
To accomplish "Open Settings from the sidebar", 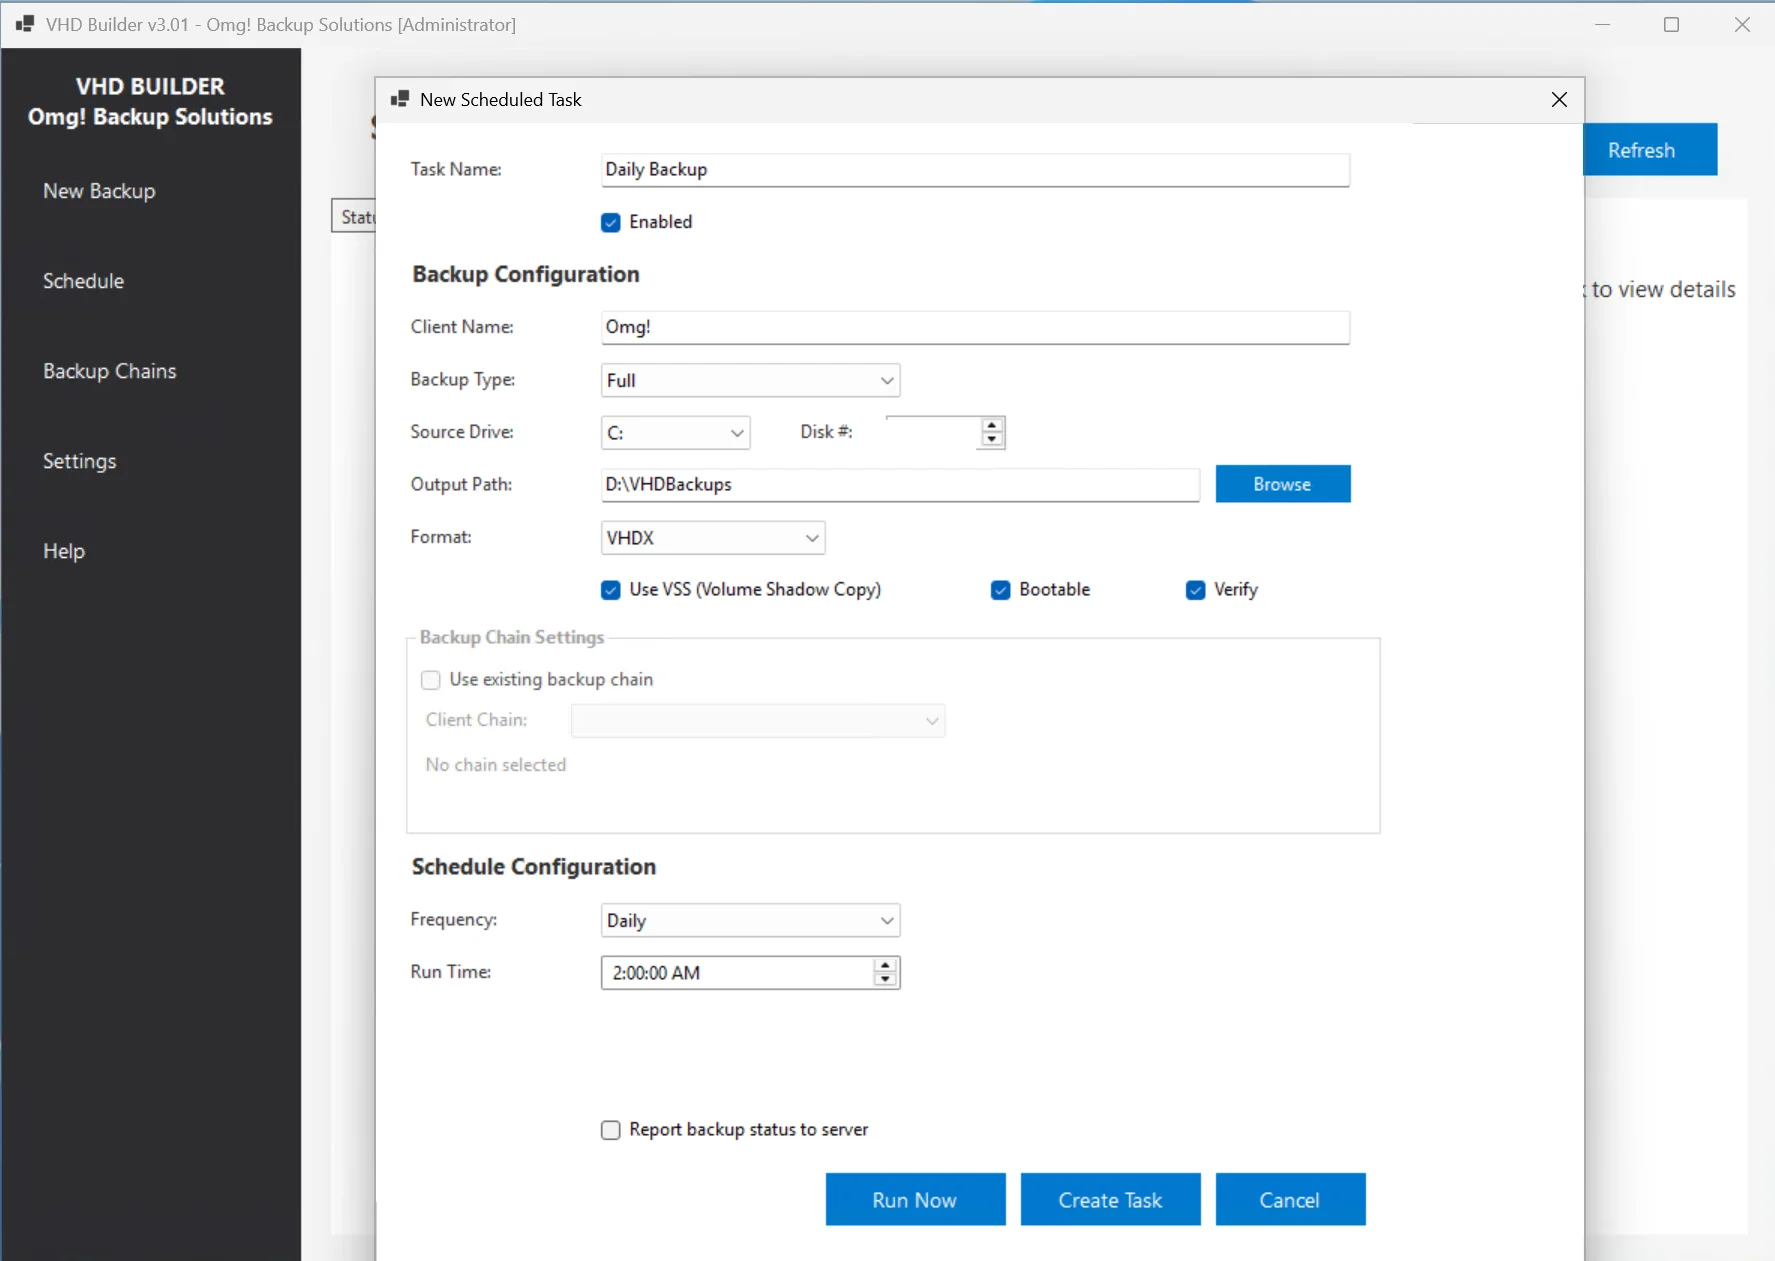I will pos(79,461).
